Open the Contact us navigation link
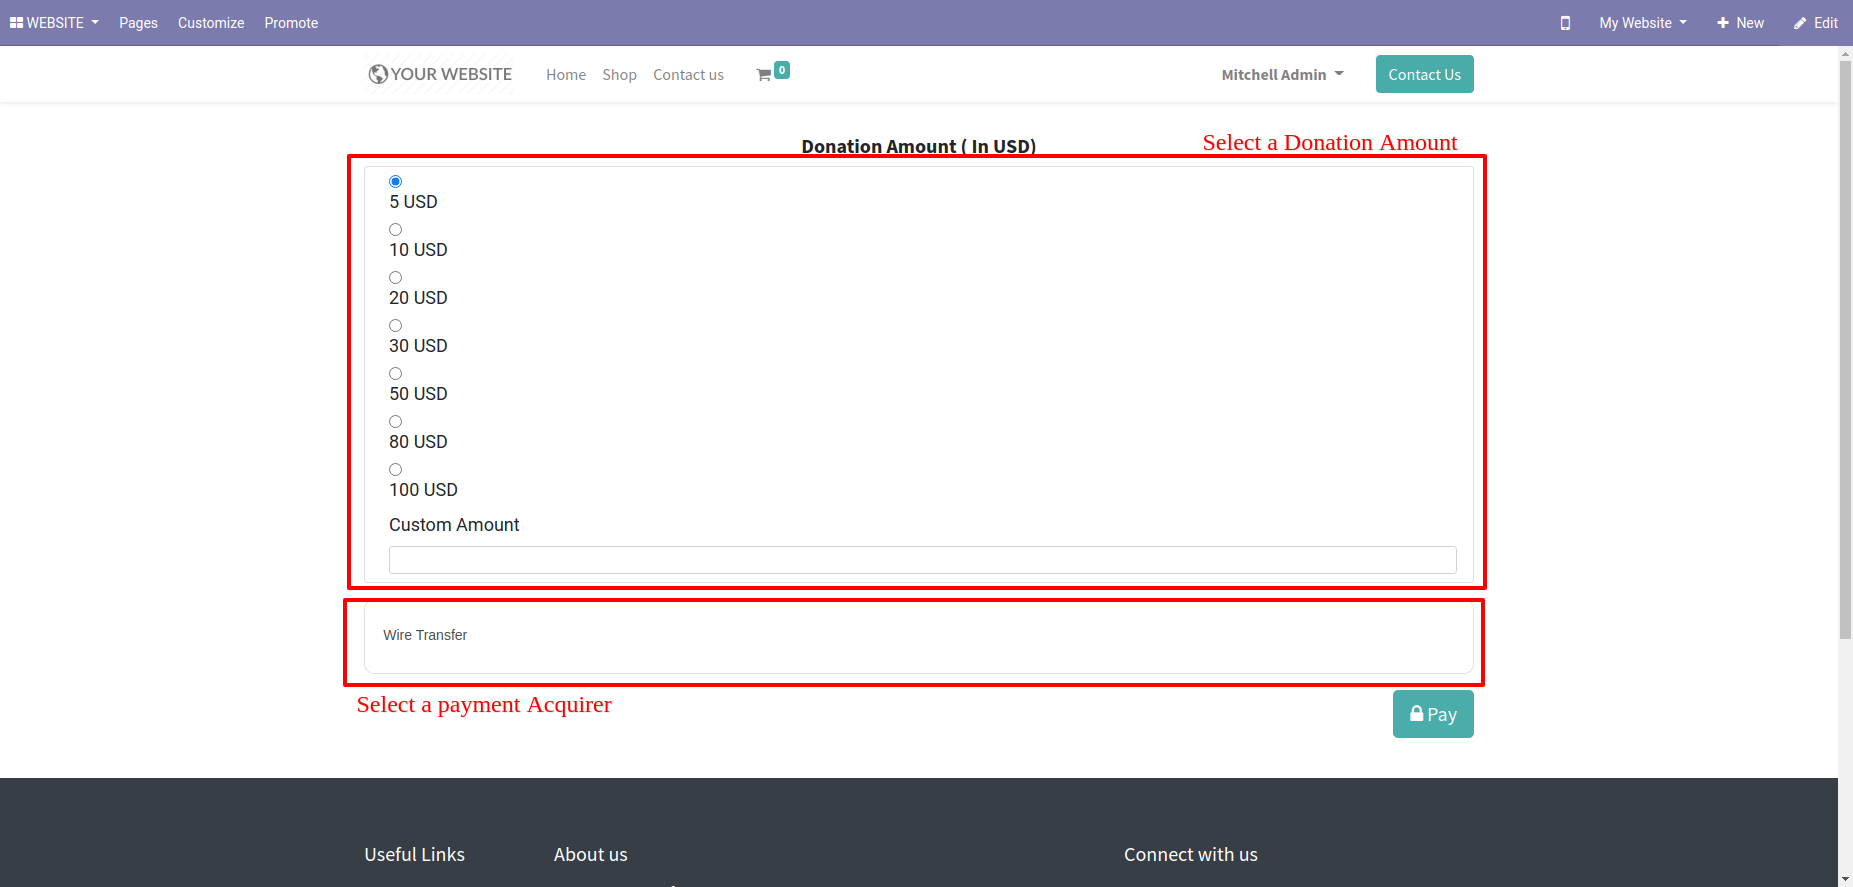 [688, 75]
